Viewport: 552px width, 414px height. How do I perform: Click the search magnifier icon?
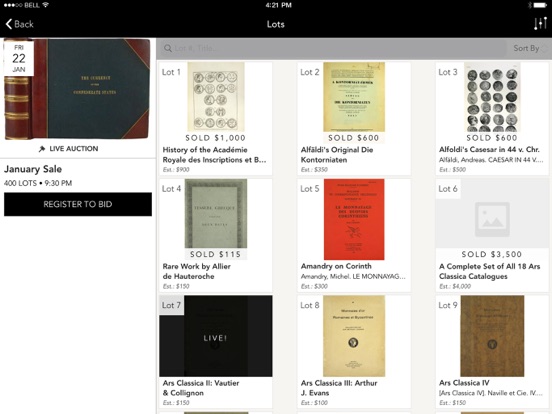click(168, 48)
